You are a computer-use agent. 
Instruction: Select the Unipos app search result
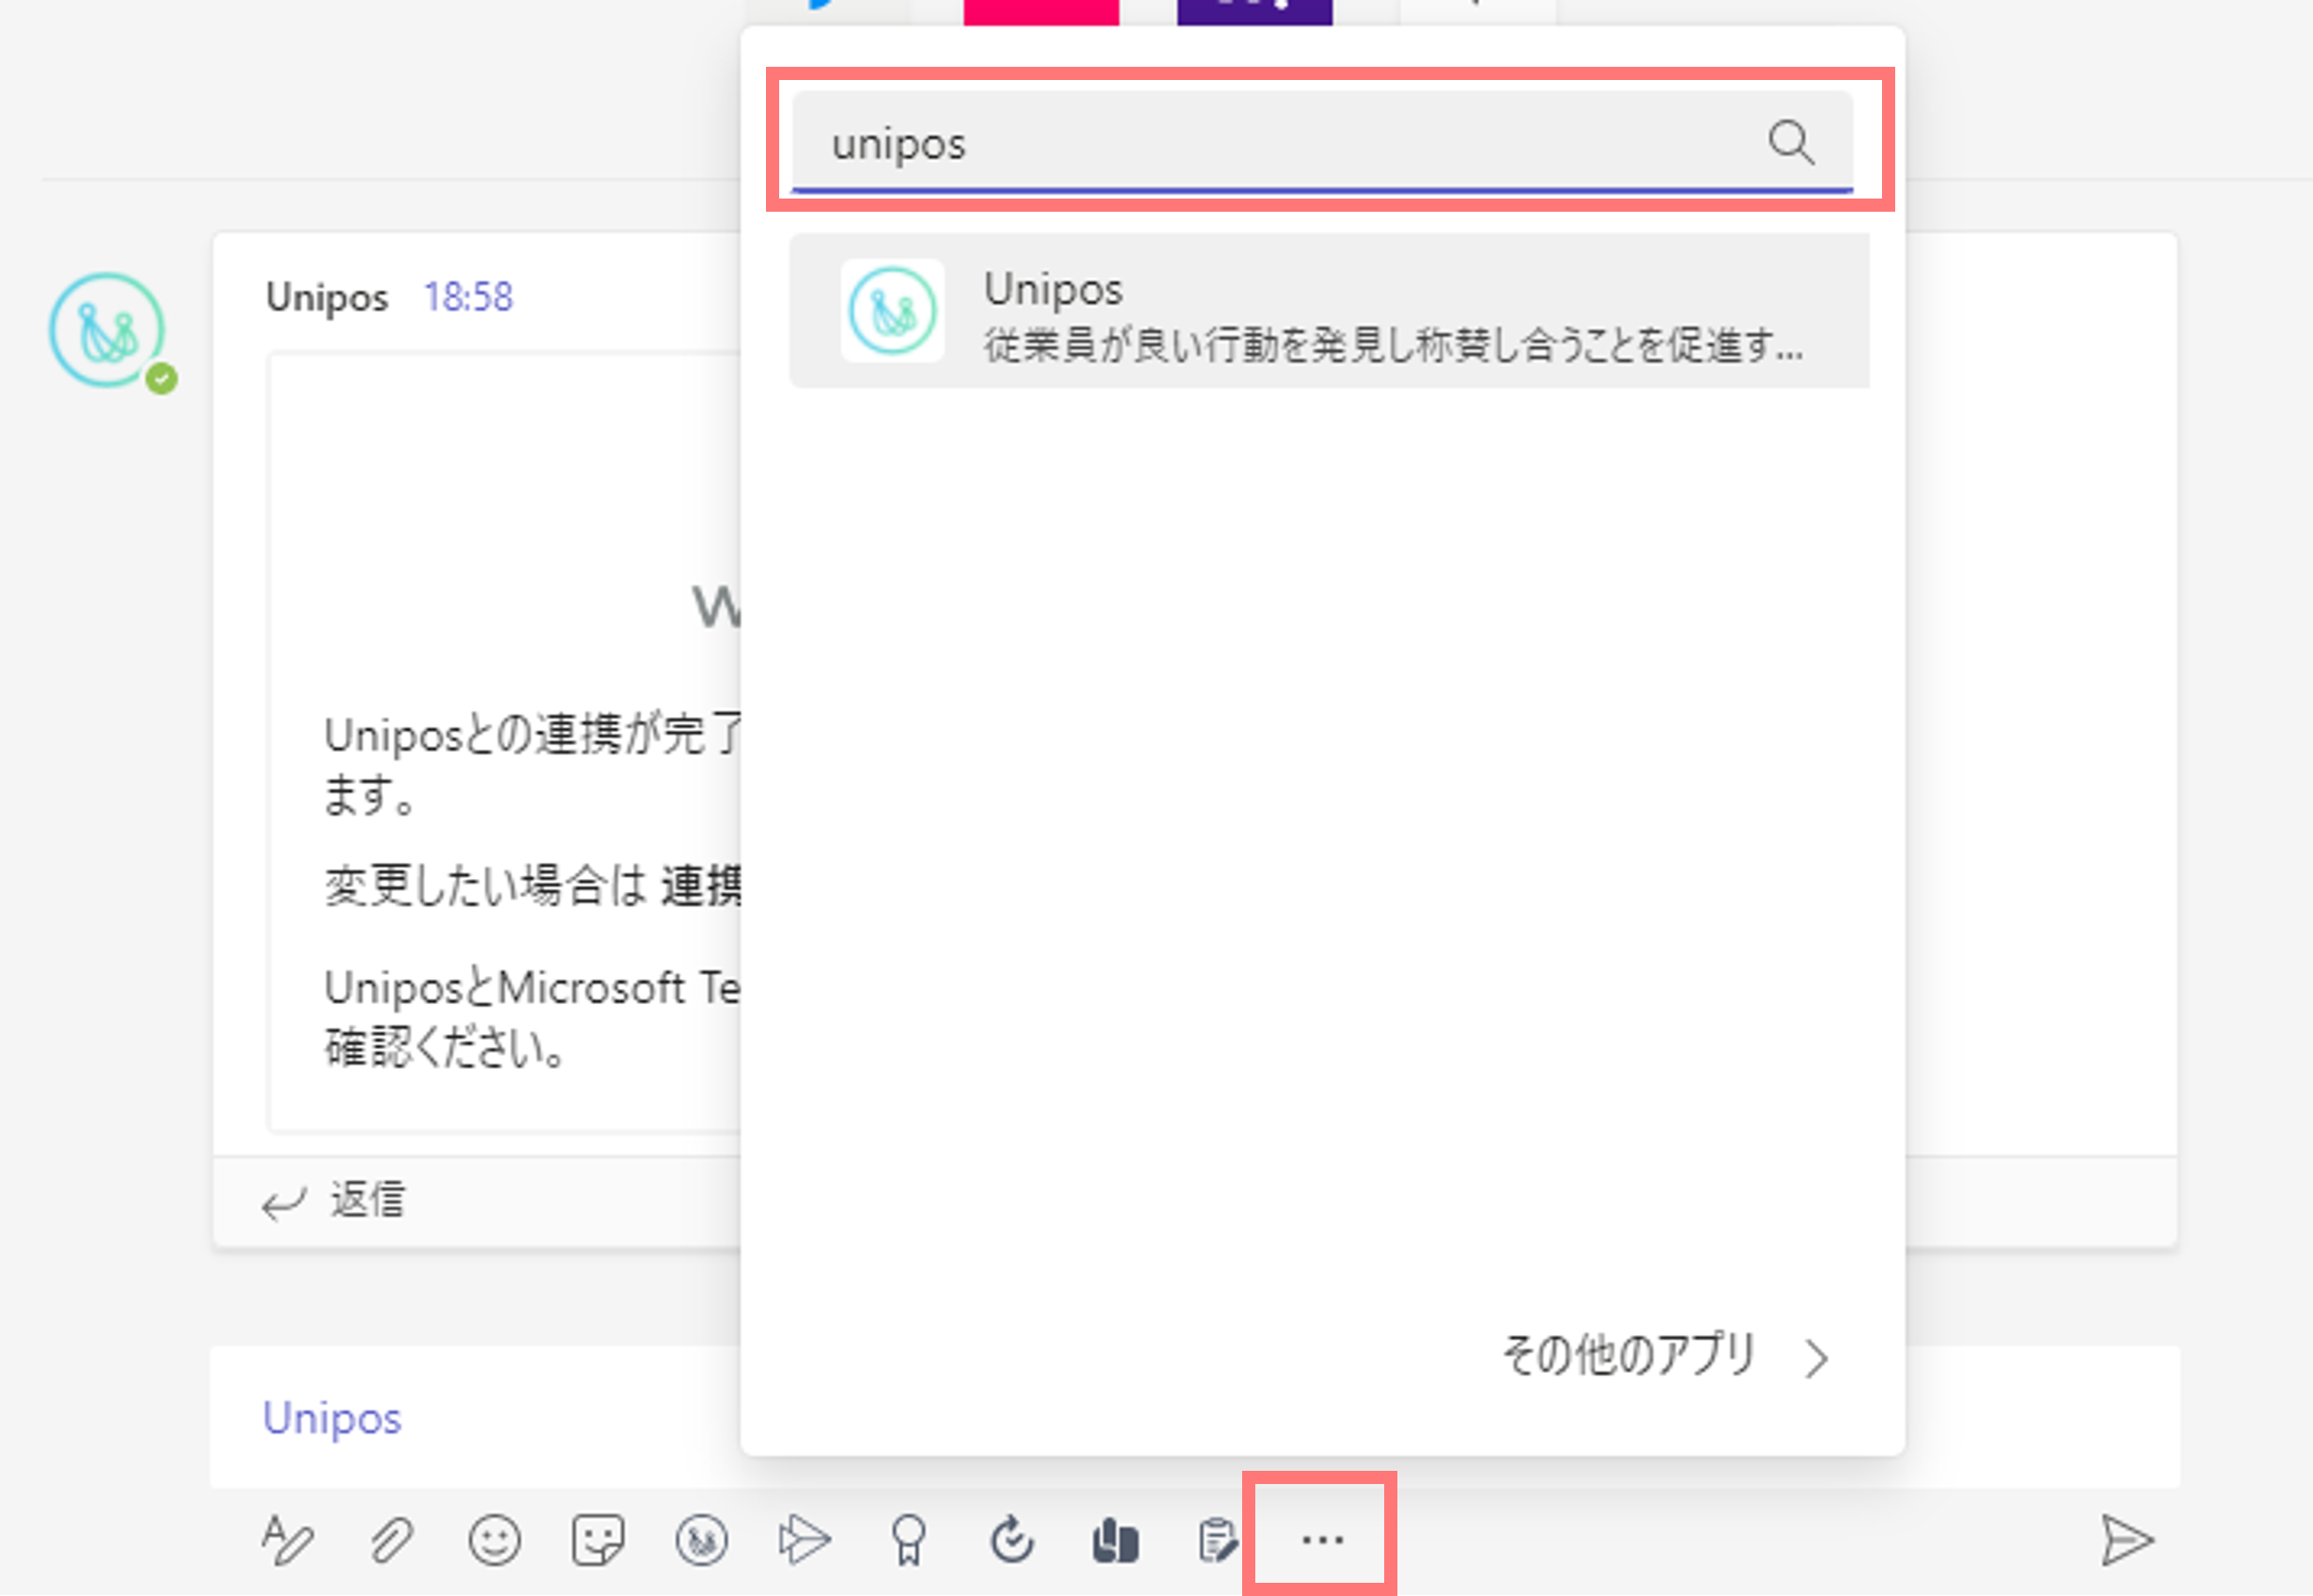pyautogui.click(x=1329, y=311)
